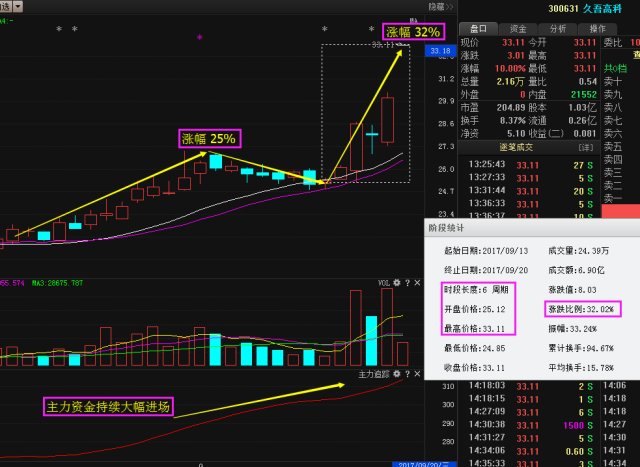Click the 隐藏 collapse panel button
This screenshot has height=467, width=640.
coord(441,7)
